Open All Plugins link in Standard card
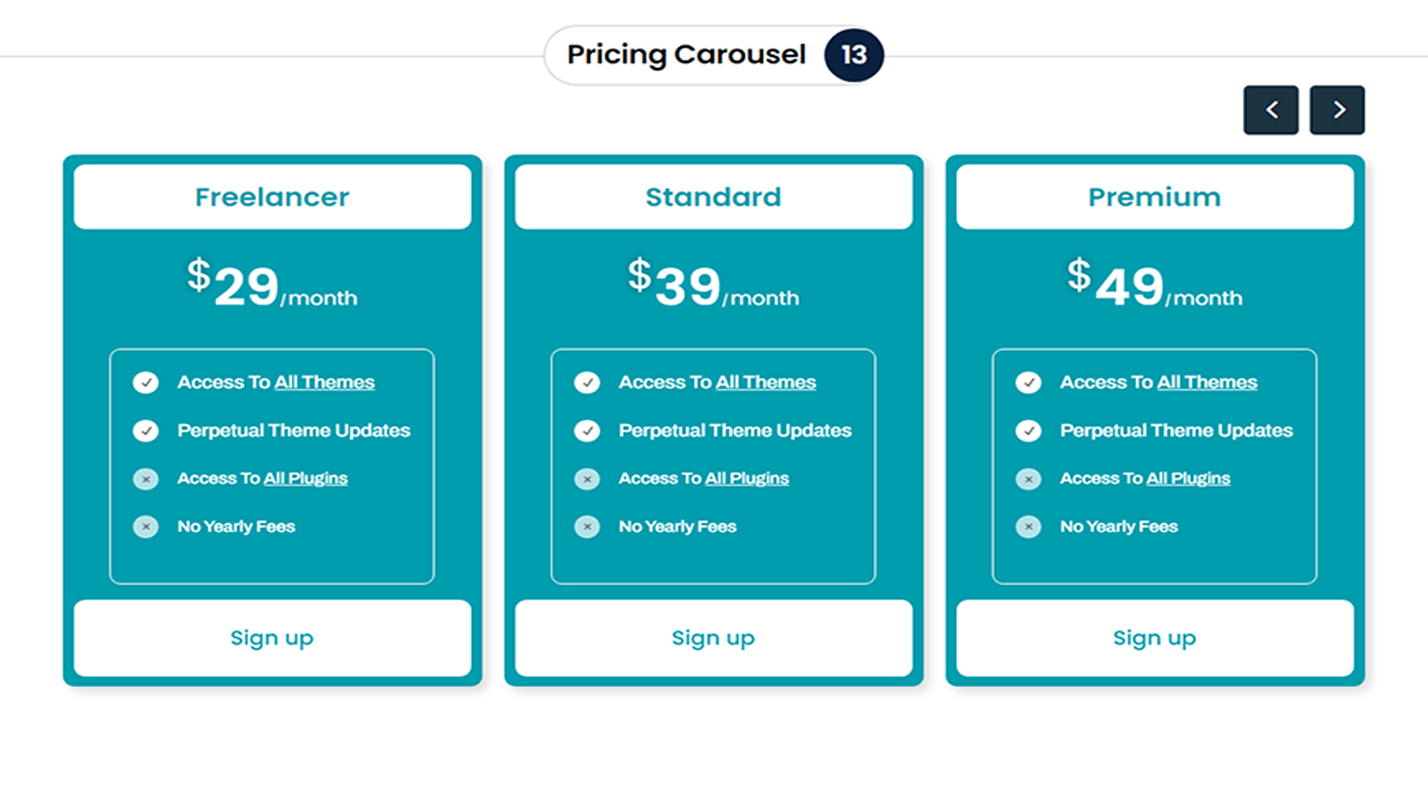The image size is (1428, 797). tap(747, 478)
